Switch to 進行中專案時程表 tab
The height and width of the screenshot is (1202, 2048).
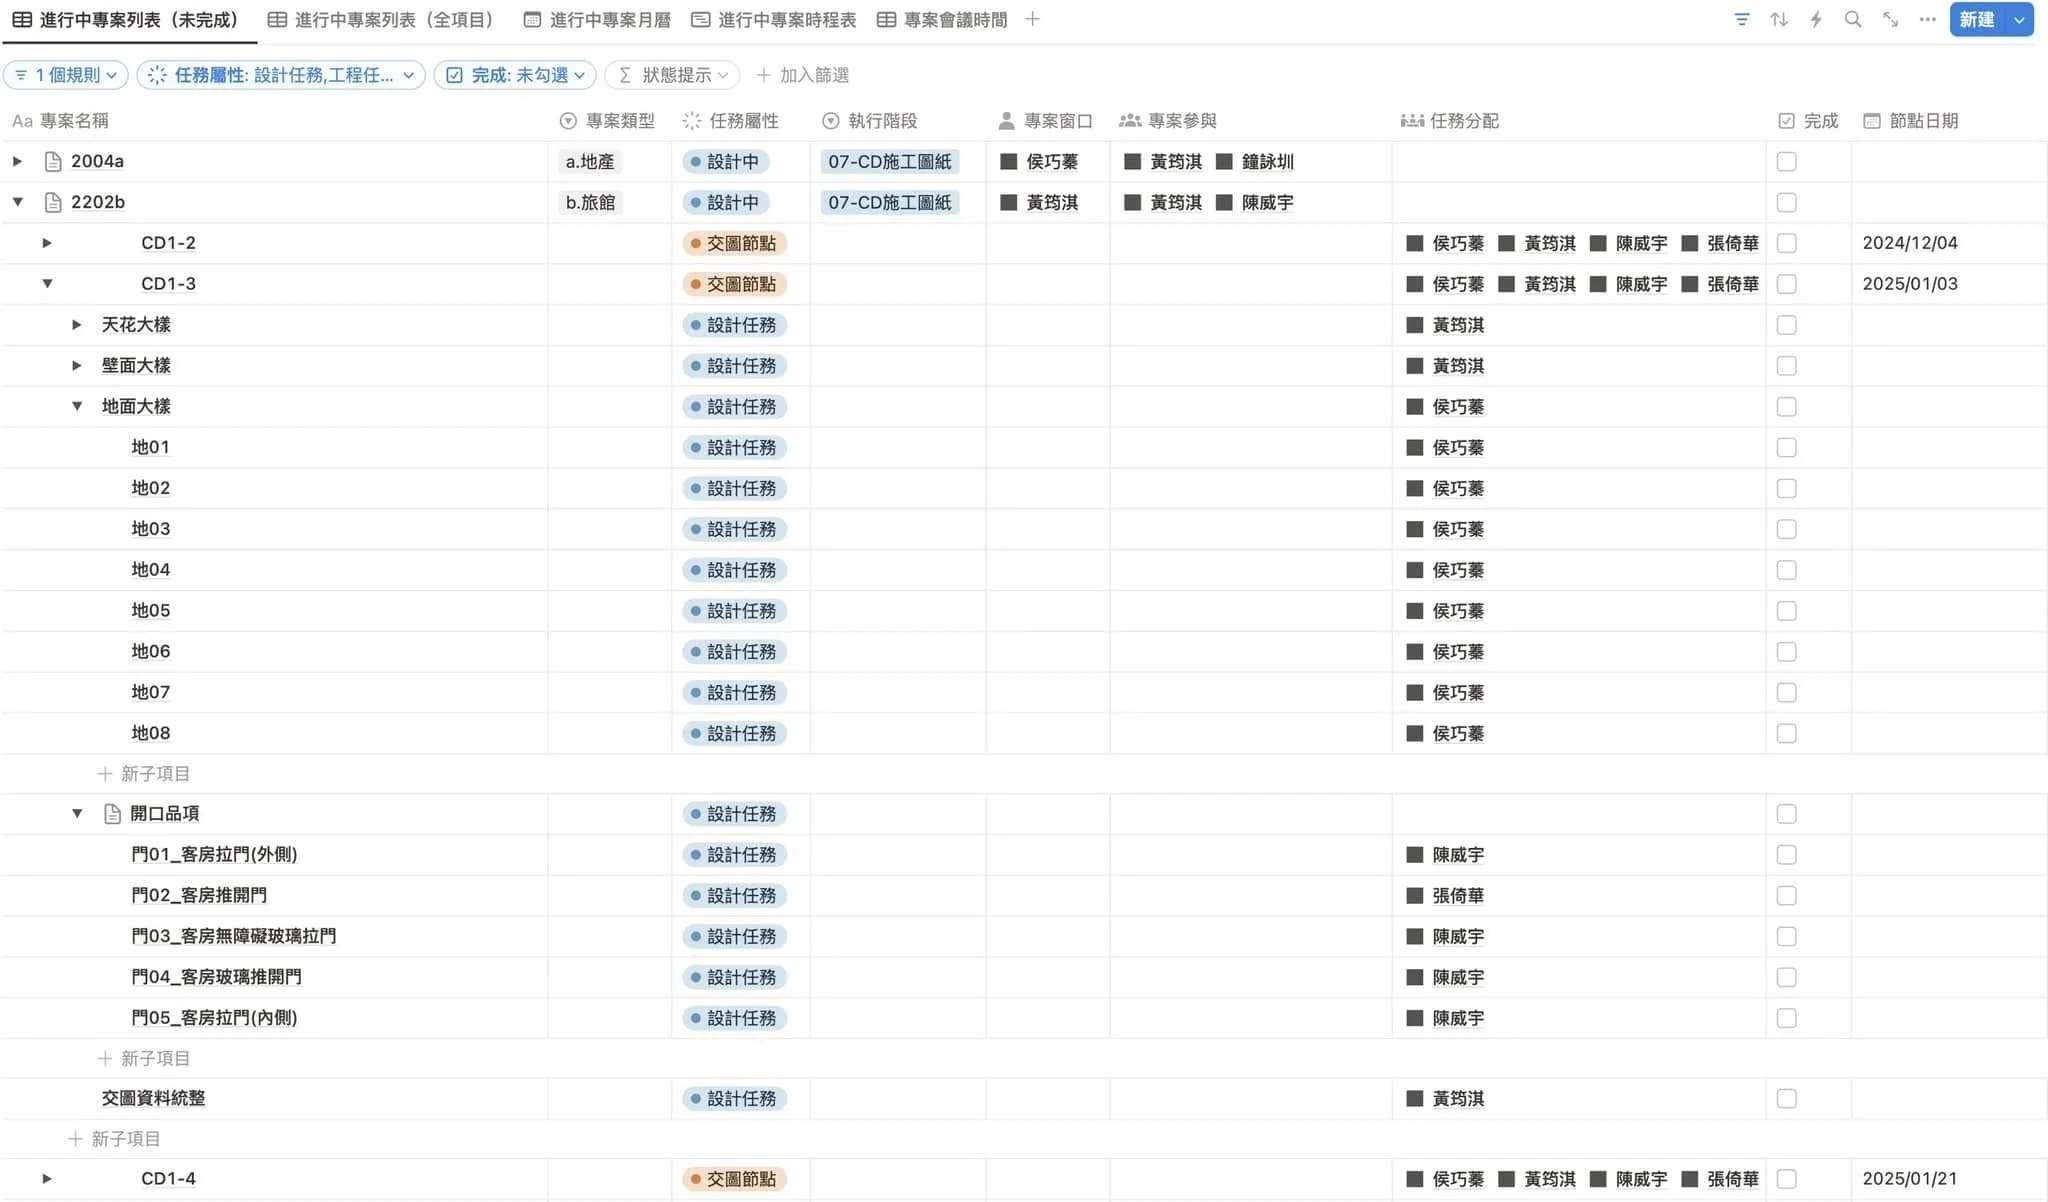click(x=774, y=20)
